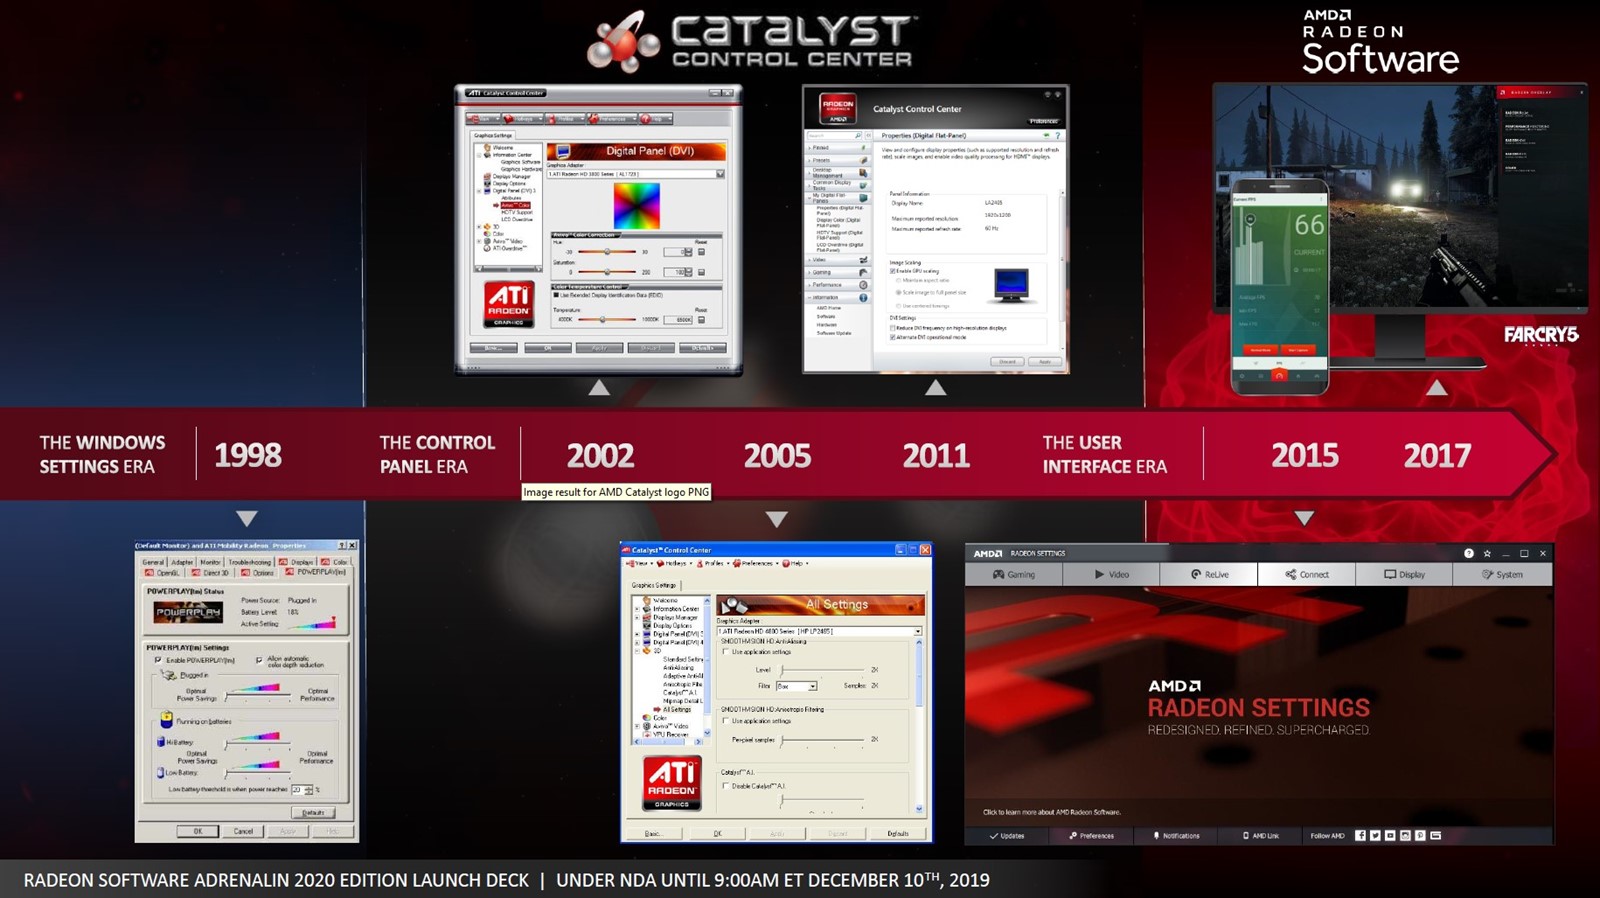1600x898 pixels.
Task: Open Graphics Adapter dropdown in 2005 Catalyst window
Action: pyautogui.click(x=917, y=631)
